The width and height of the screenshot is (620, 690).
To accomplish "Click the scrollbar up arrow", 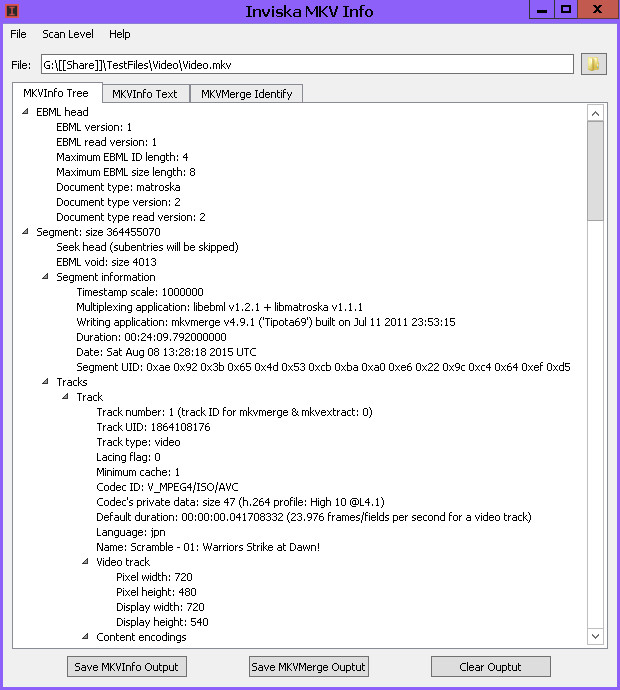I will click(x=595, y=114).
